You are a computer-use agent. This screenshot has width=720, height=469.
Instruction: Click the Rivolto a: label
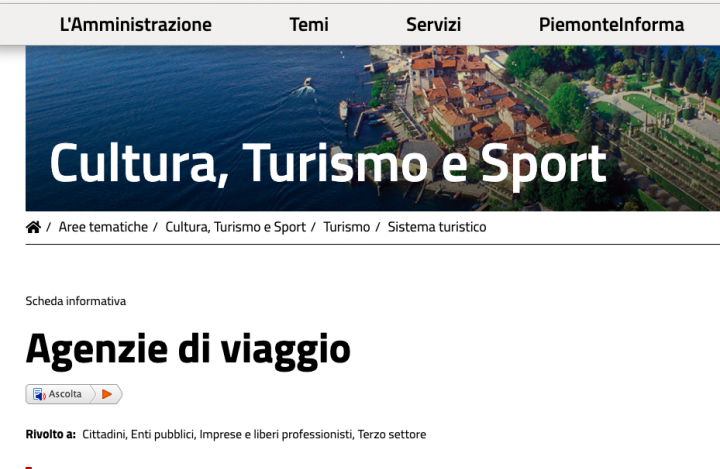pyautogui.click(x=51, y=434)
